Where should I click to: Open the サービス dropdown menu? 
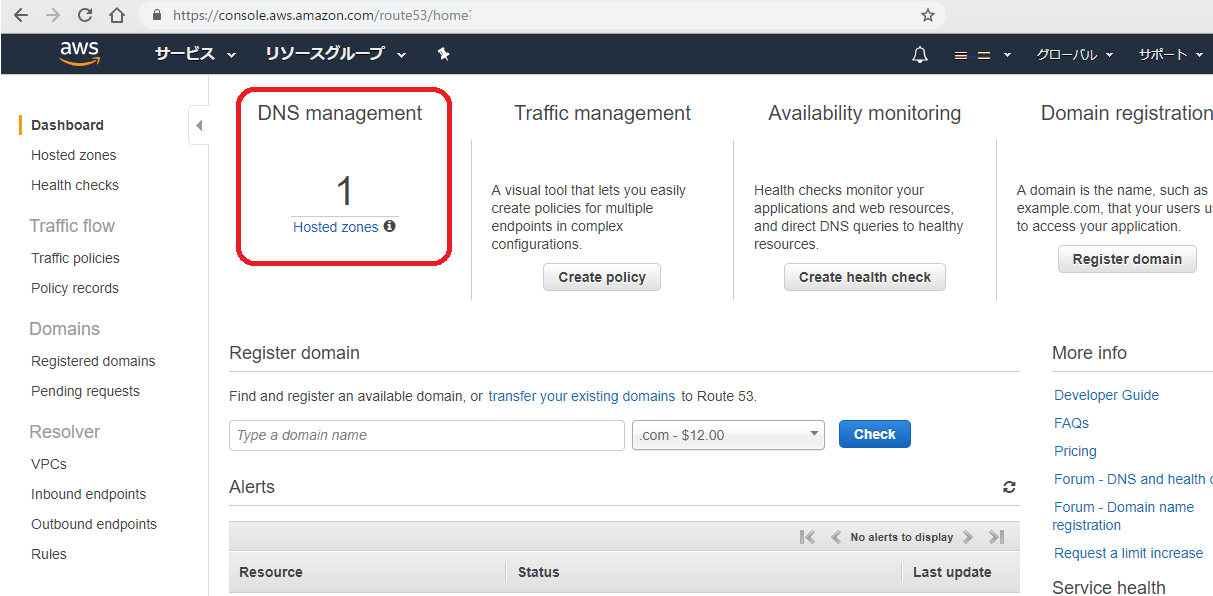pos(195,54)
